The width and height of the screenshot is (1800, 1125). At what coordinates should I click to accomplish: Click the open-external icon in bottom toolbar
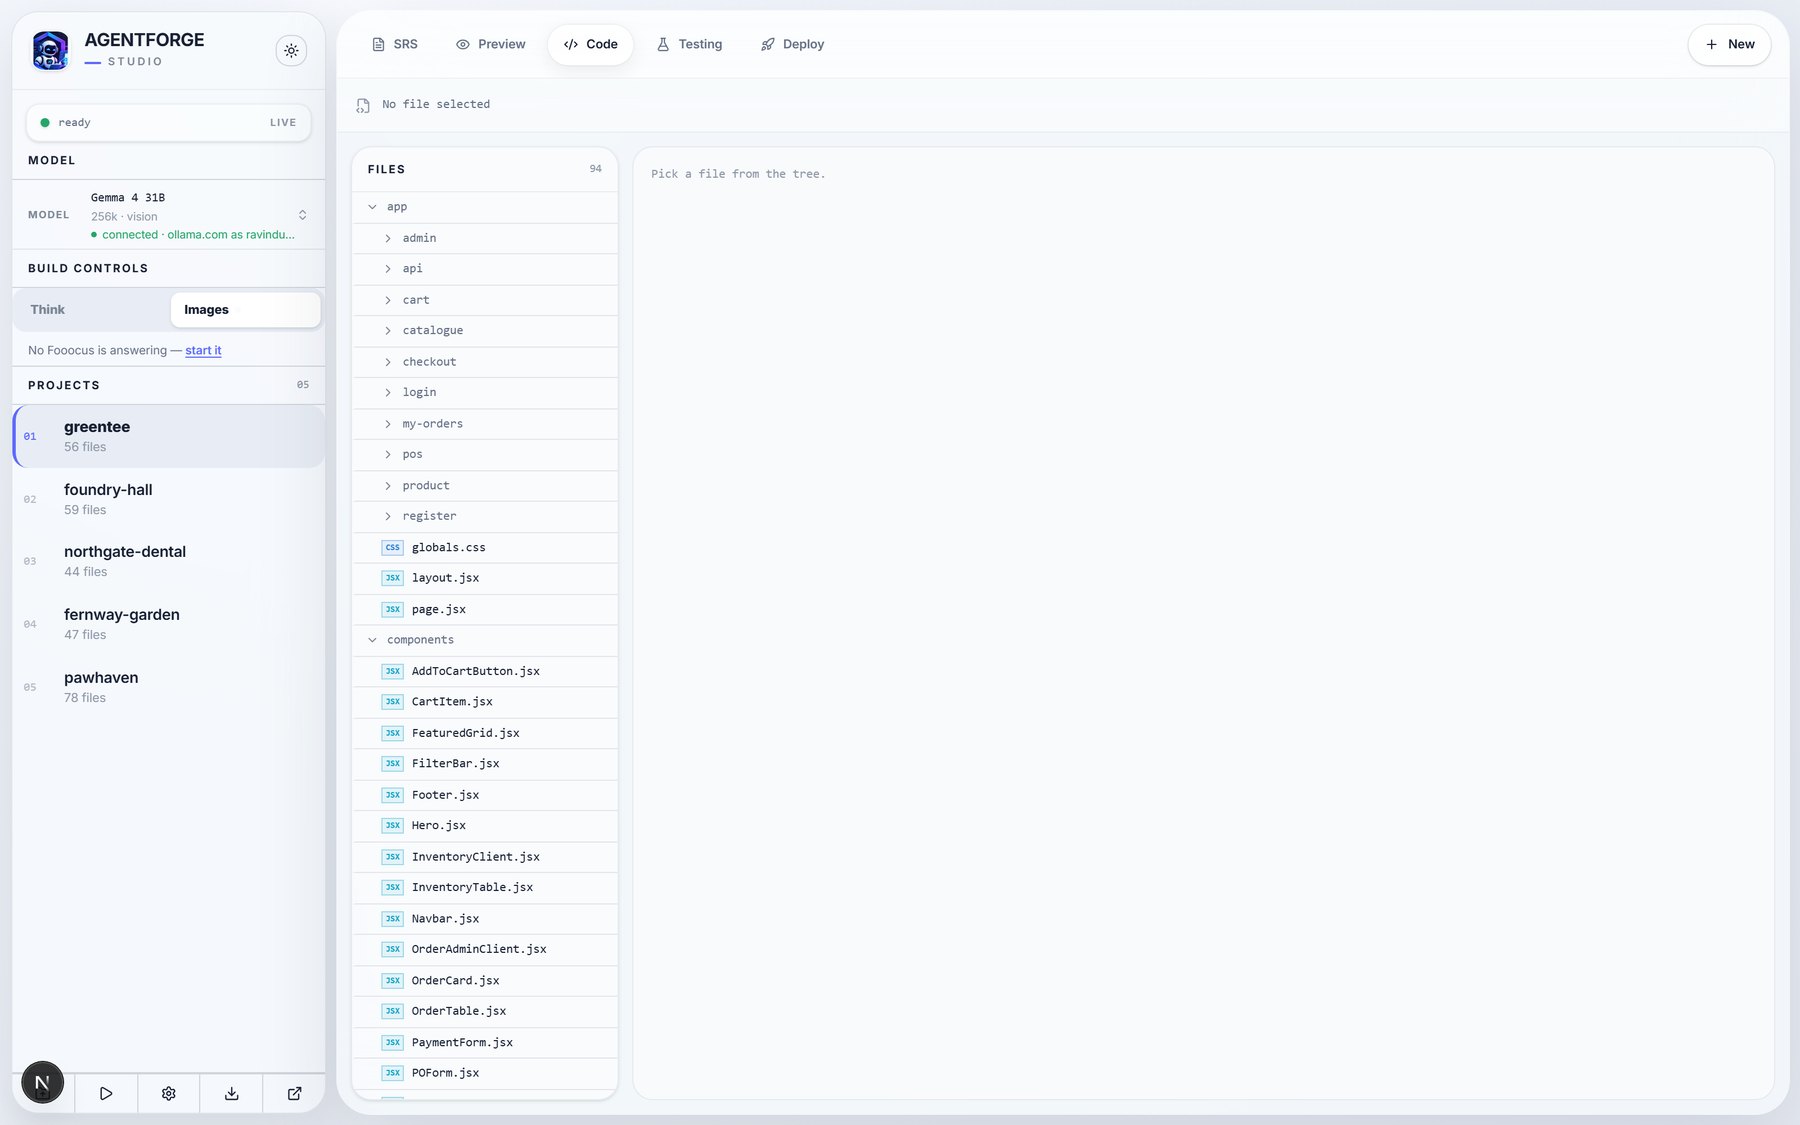pos(294,1093)
